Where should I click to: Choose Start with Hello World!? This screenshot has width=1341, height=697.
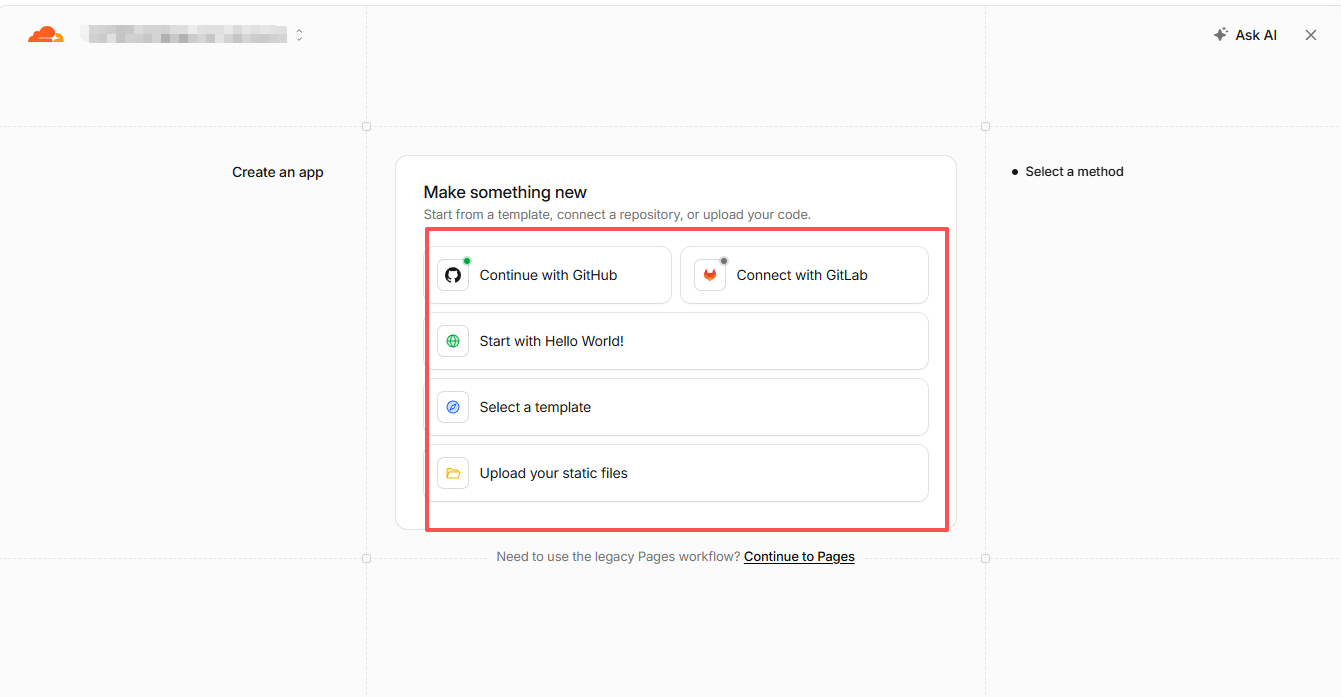[x=676, y=341]
